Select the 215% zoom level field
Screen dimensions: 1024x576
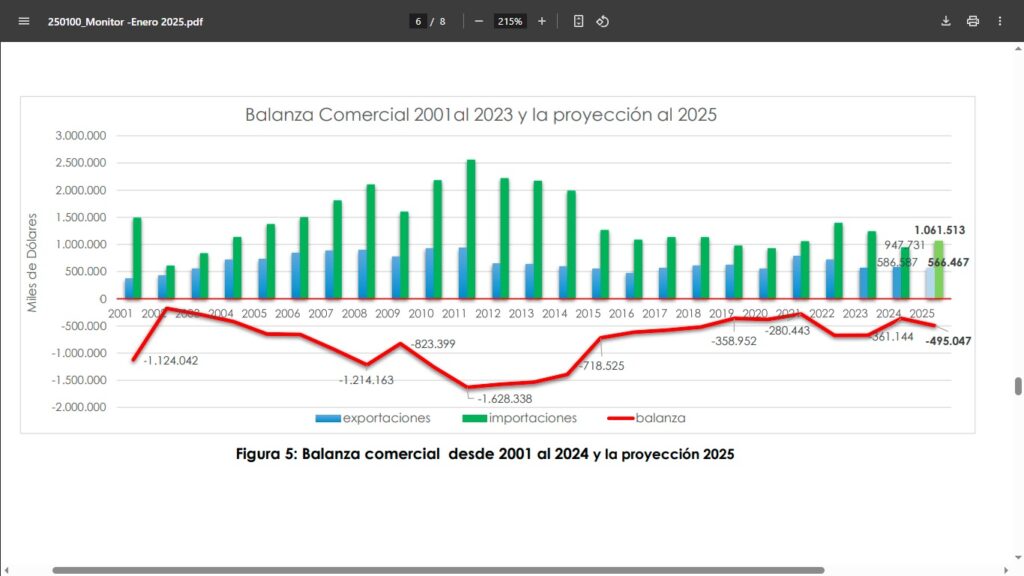[x=510, y=22]
